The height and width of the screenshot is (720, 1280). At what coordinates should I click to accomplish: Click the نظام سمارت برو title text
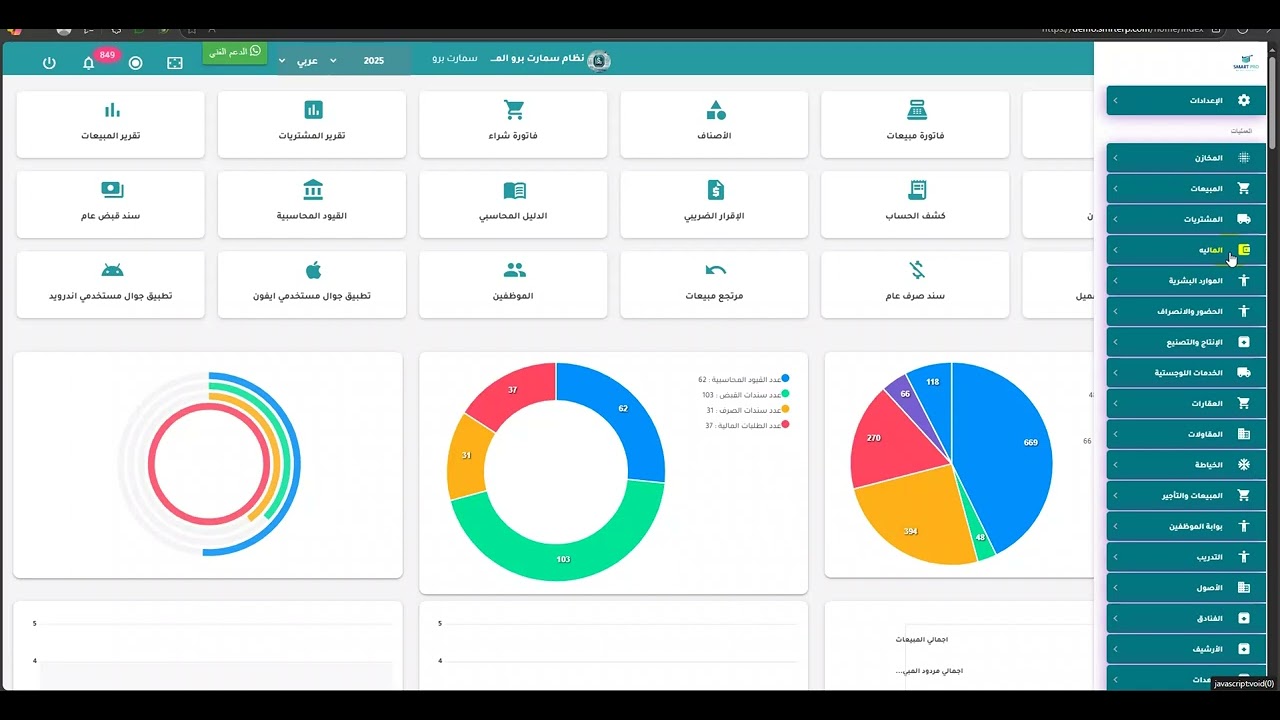pyautogui.click(x=538, y=60)
